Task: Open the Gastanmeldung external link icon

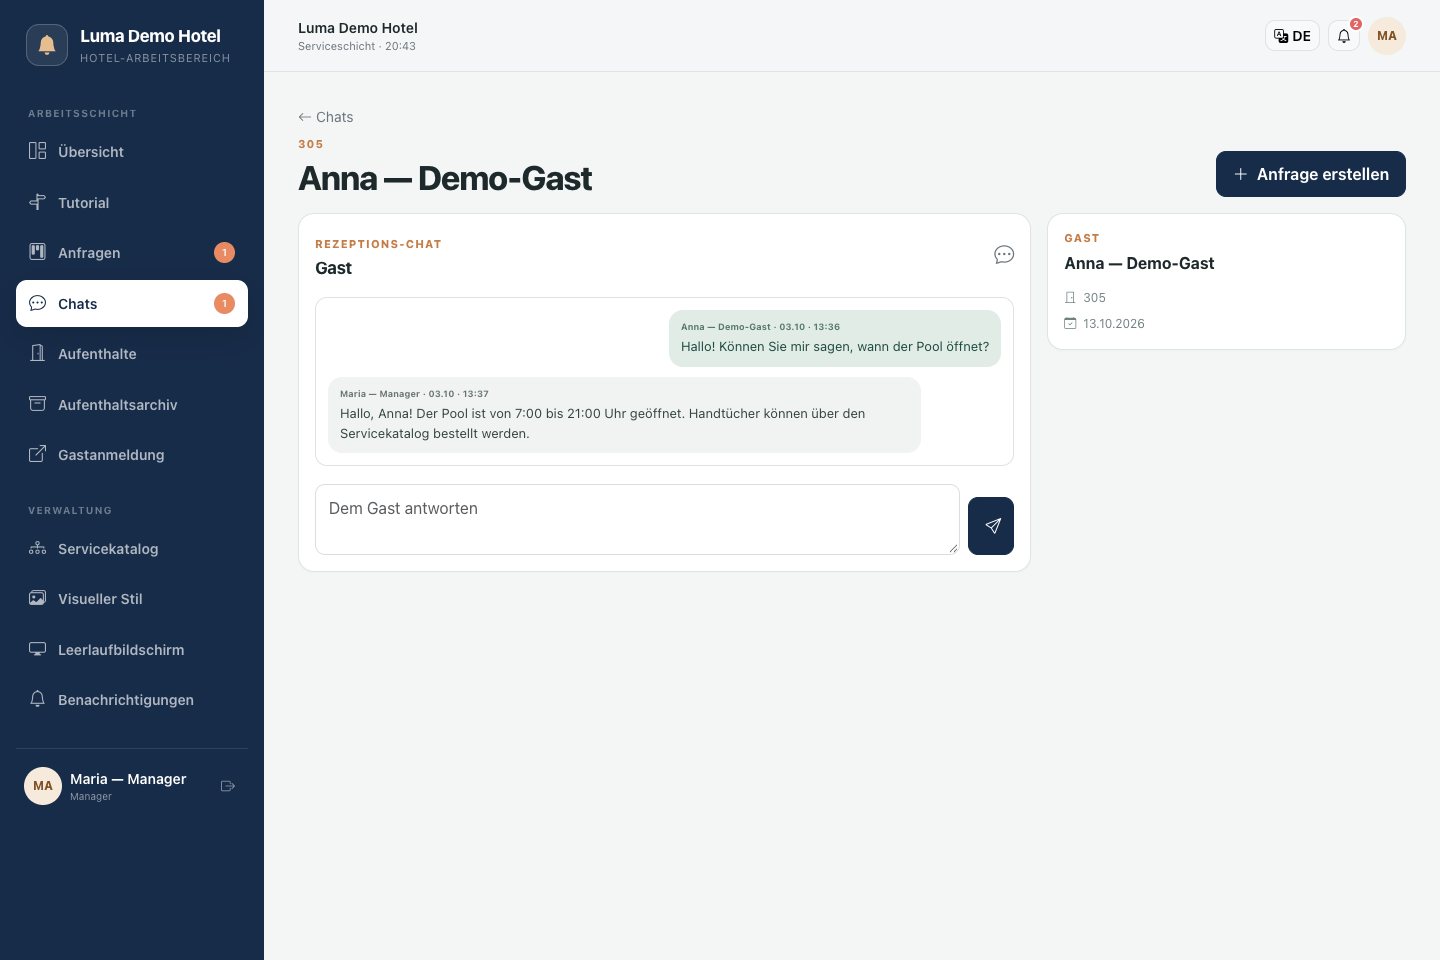Action: [x=37, y=454]
